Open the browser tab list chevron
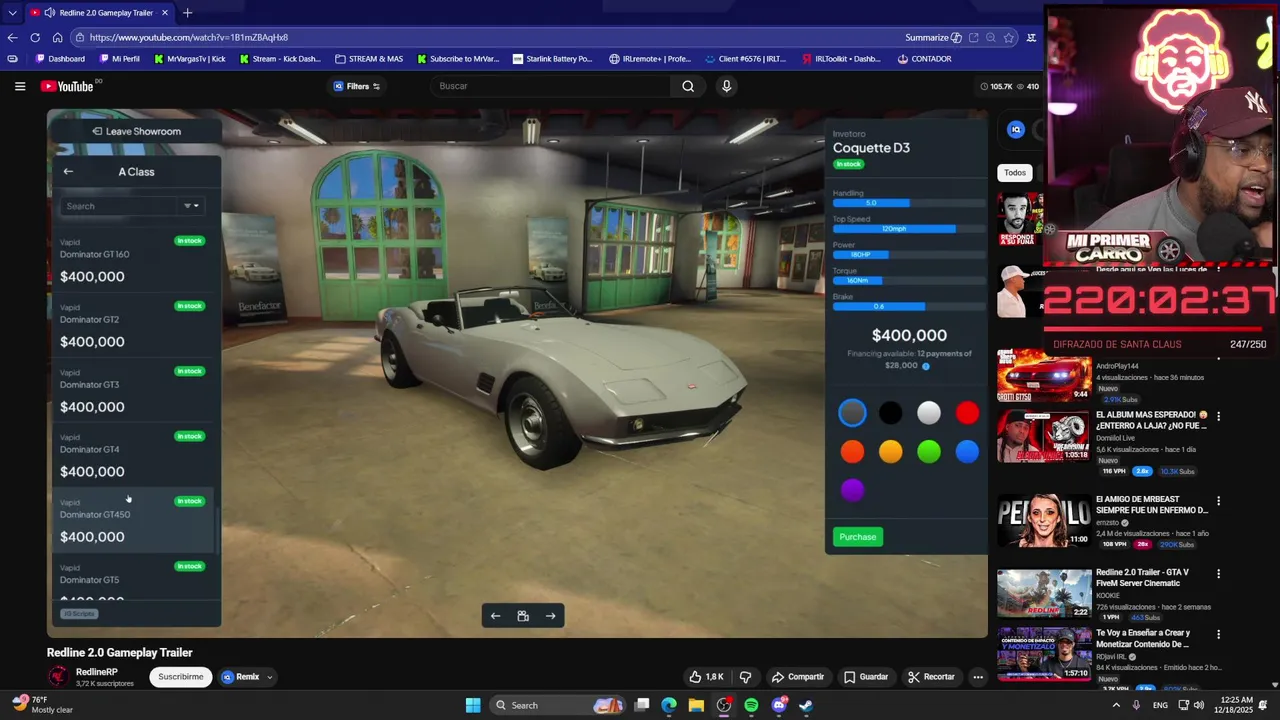Image resolution: width=1280 pixels, height=720 pixels. tap(12, 13)
